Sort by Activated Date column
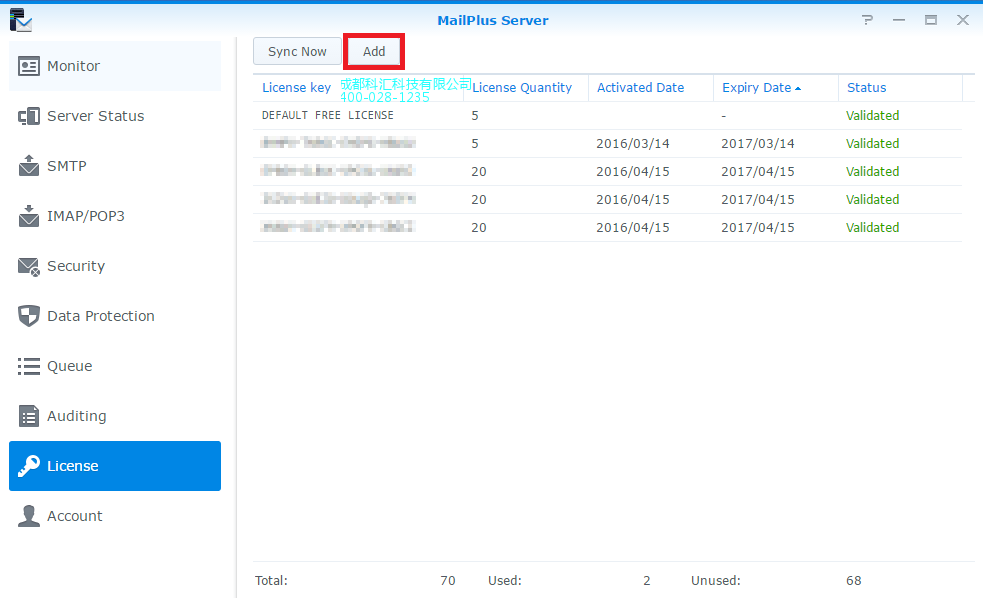The image size is (983, 598). point(640,88)
